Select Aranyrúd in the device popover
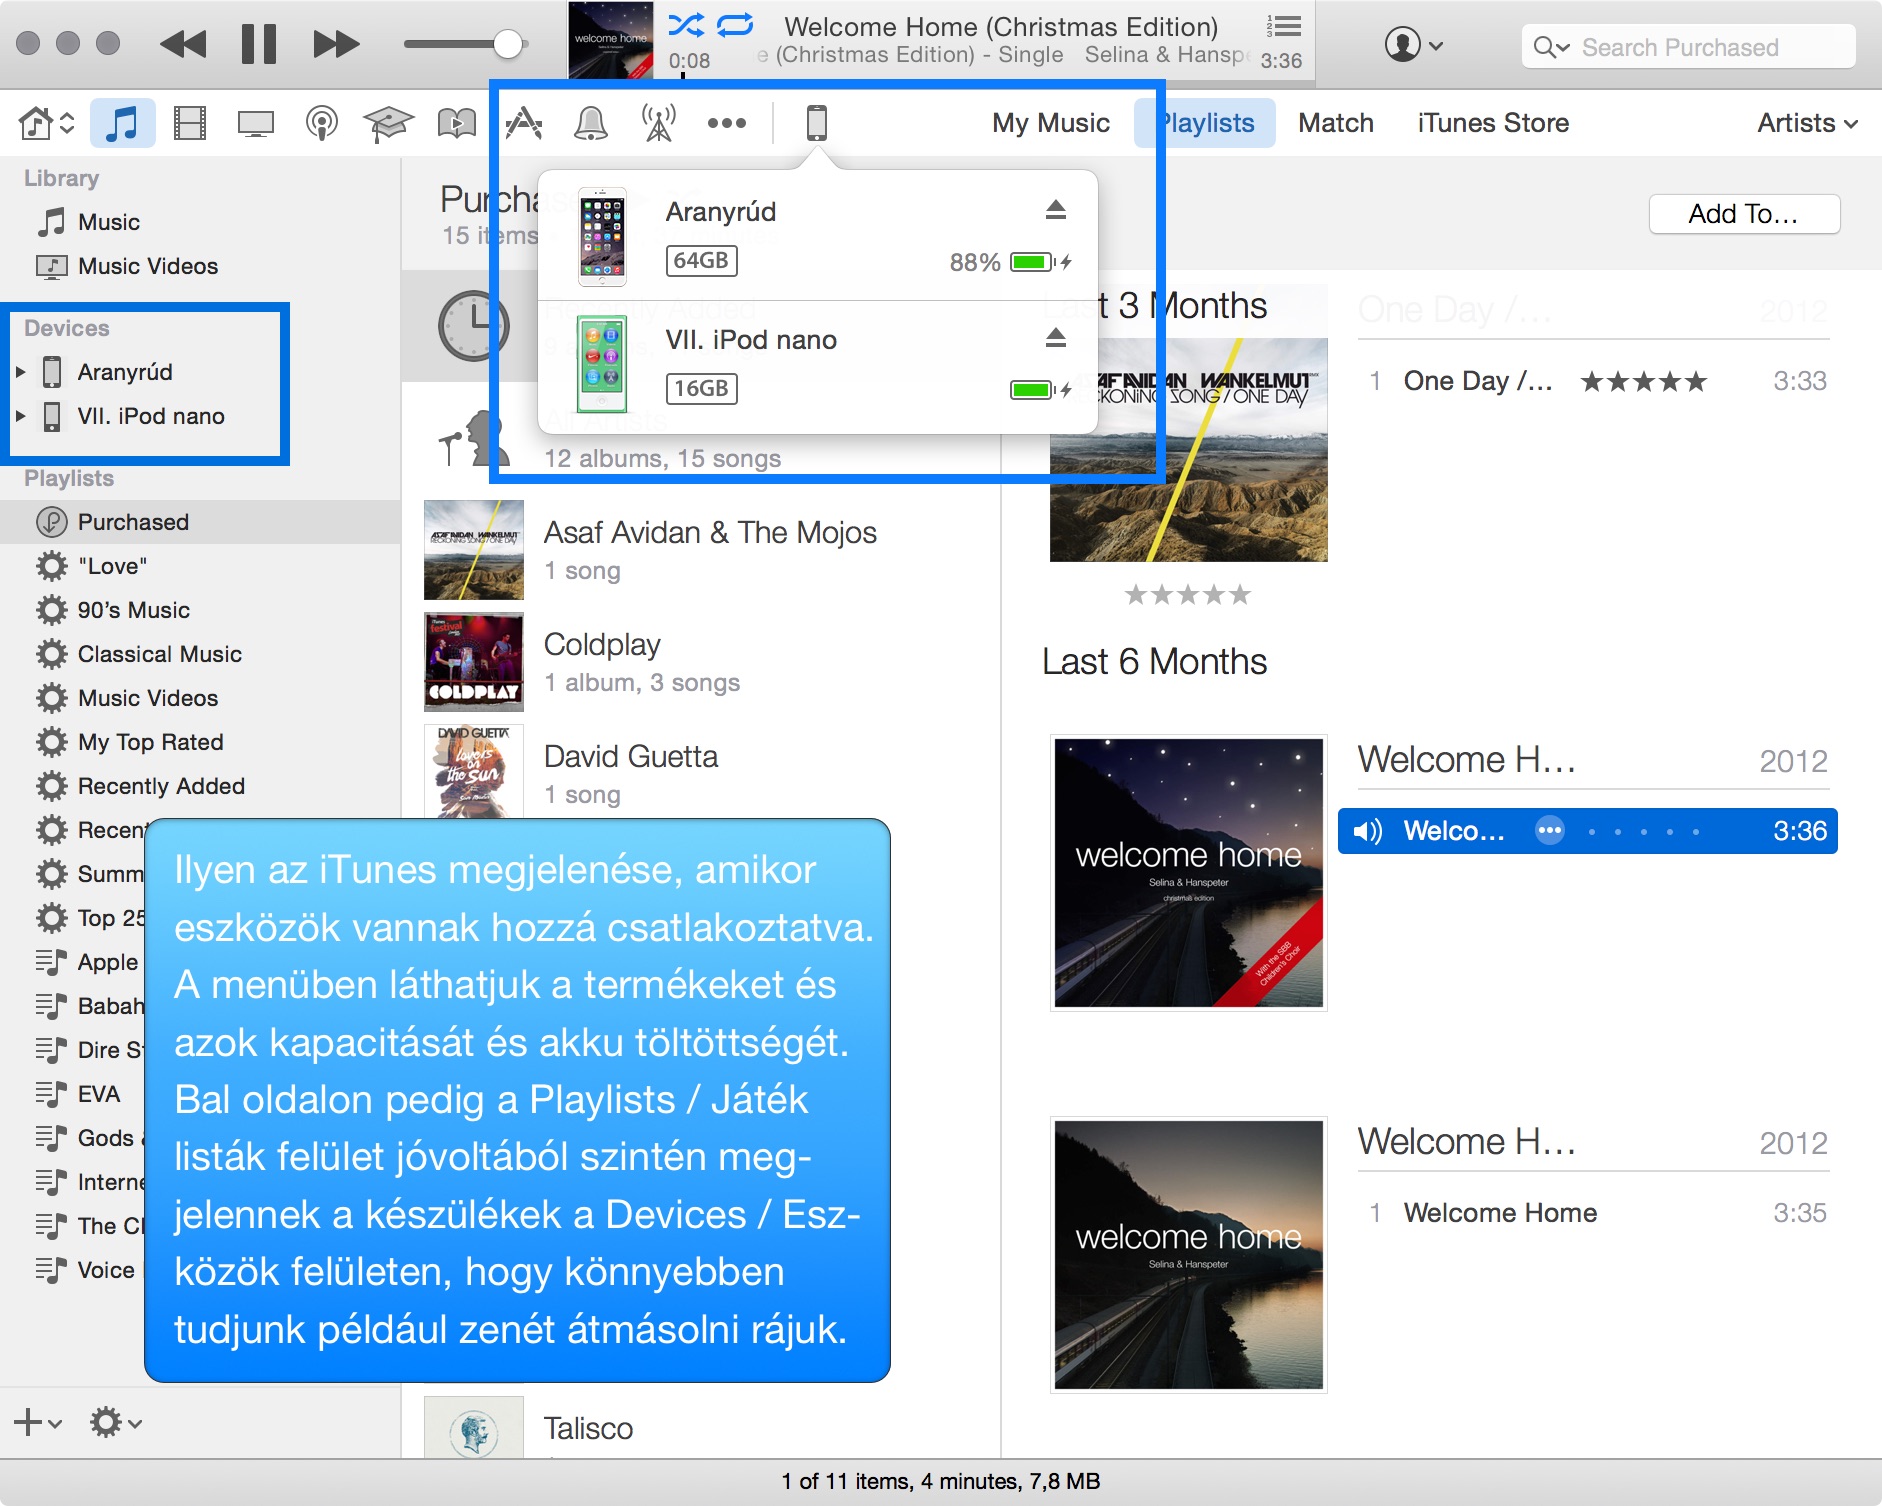The image size is (1882, 1506). [x=818, y=236]
